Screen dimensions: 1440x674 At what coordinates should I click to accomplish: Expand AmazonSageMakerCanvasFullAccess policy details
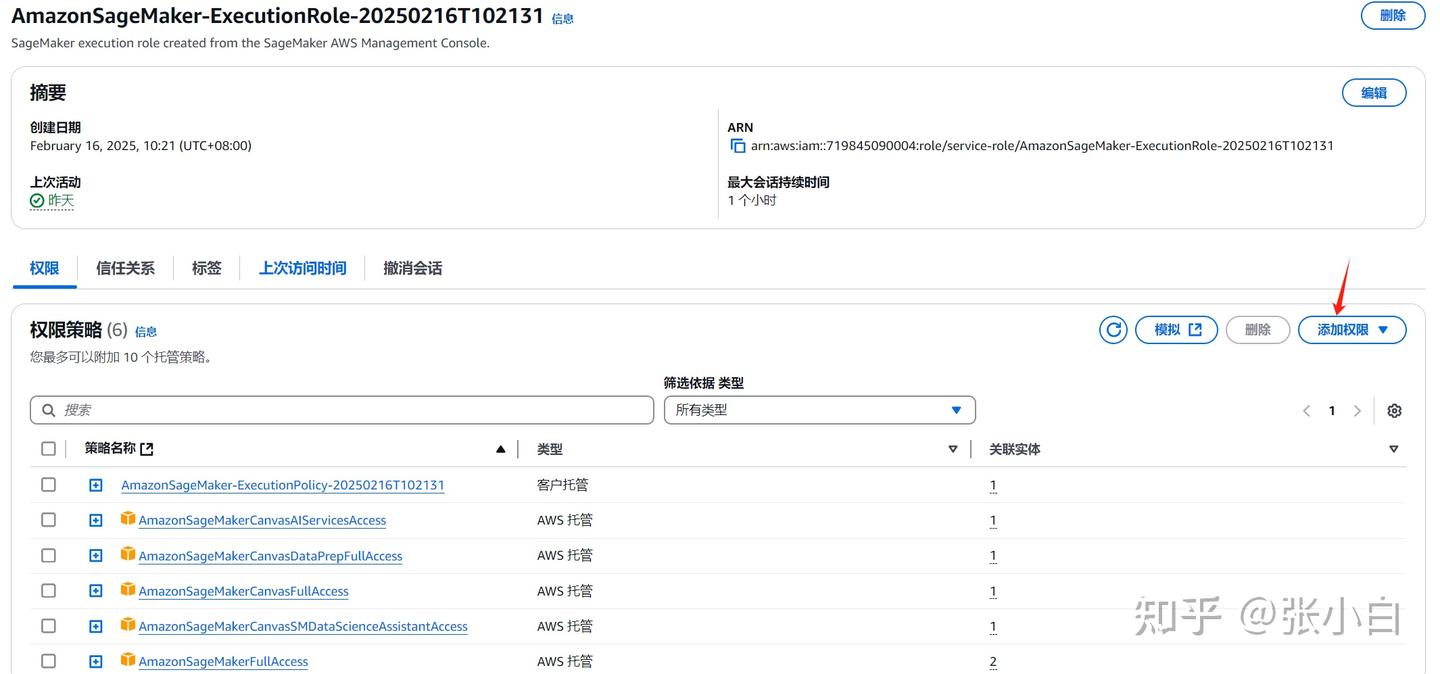[96, 591]
